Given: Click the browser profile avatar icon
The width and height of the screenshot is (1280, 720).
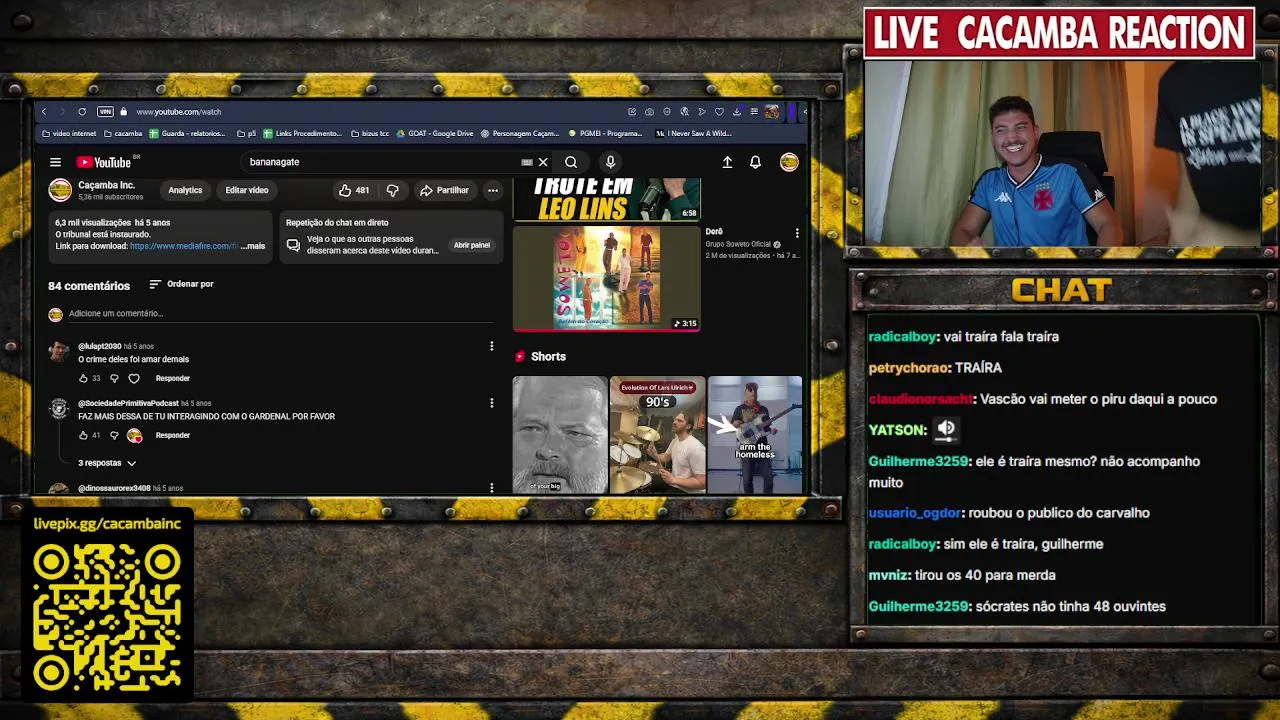Looking at the screenshot, I should pos(772,112).
